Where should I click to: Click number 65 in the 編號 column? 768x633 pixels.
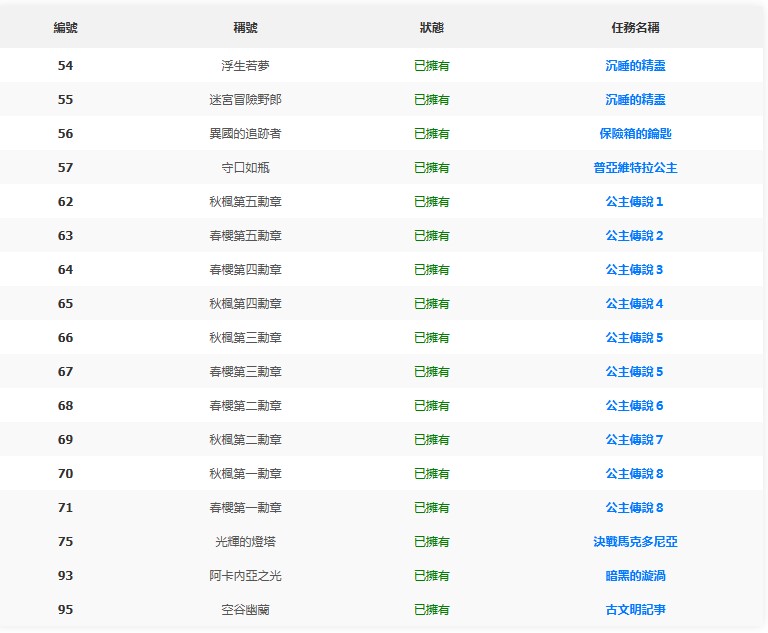pyautogui.click(x=66, y=304)
